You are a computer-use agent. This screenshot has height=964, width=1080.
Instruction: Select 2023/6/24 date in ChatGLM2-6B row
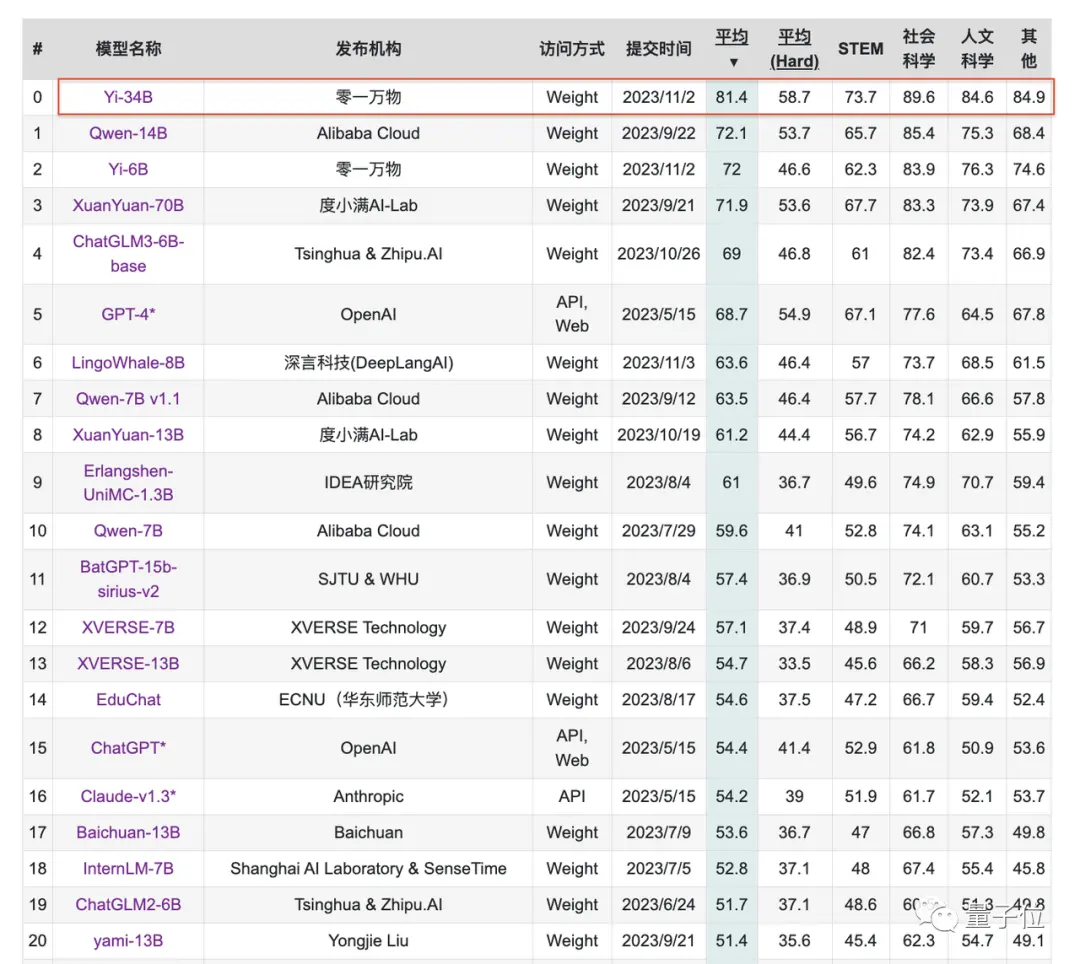tap(658, 904)
